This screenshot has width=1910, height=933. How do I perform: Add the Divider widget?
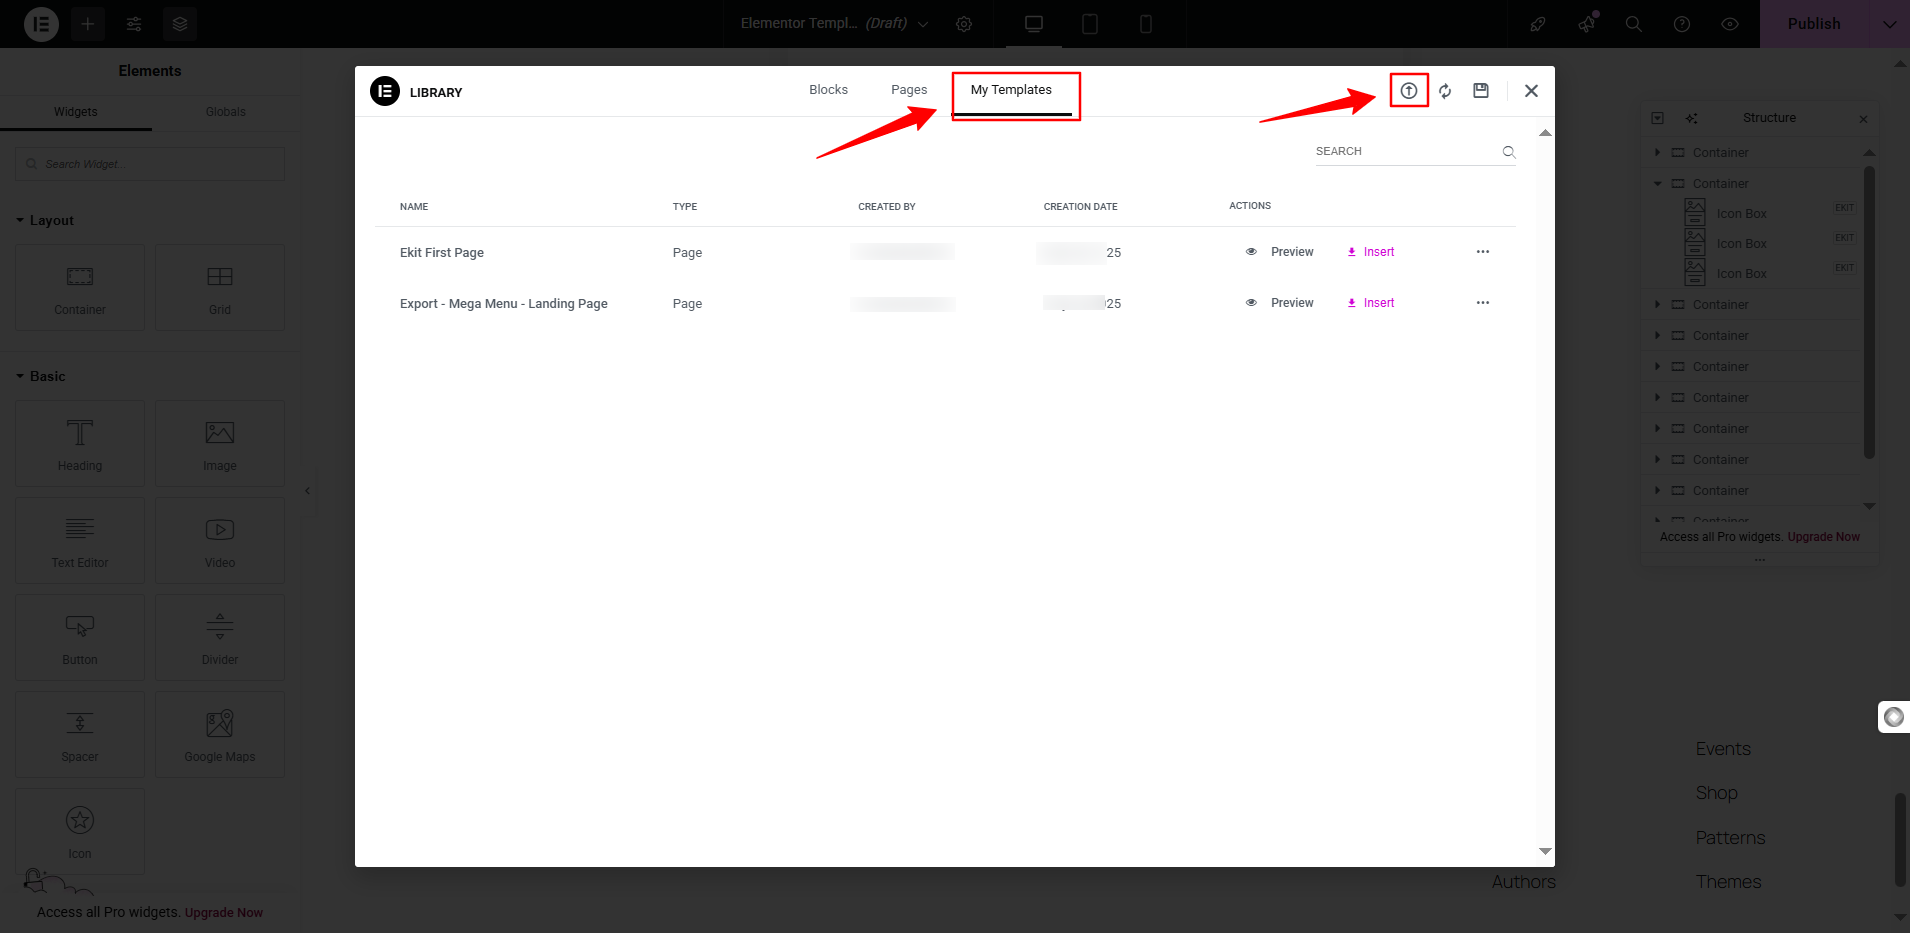point(220,638)
